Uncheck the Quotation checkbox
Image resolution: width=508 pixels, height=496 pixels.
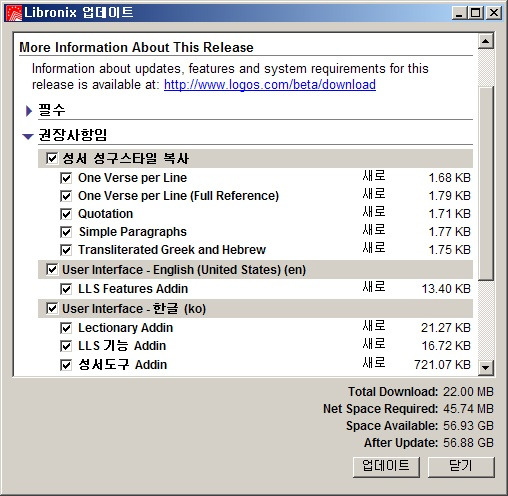click(66, 214)
